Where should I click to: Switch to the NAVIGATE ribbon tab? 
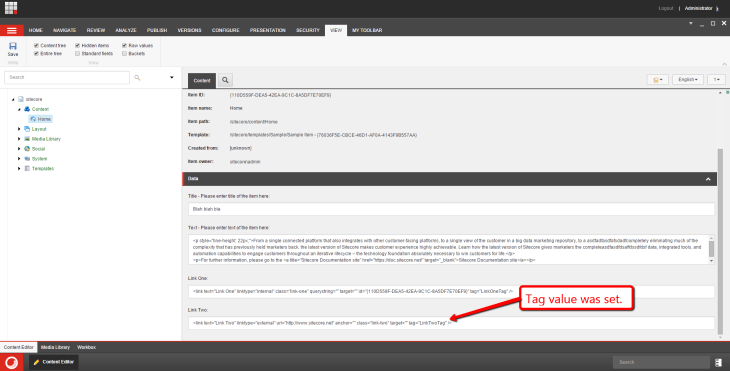click(65, 30)
